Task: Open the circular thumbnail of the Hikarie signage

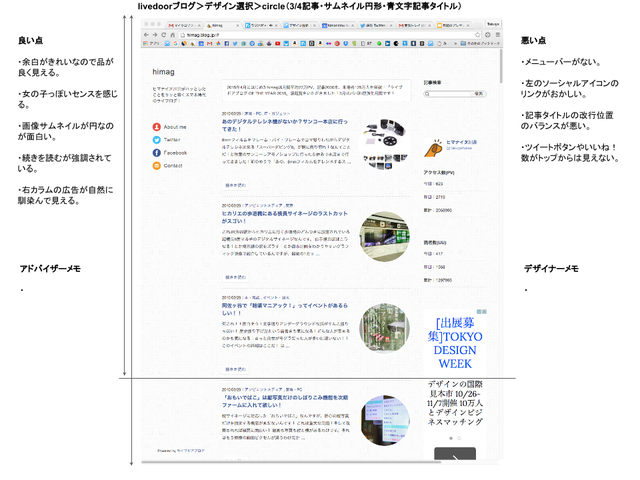Action: [x=384, y=236]
